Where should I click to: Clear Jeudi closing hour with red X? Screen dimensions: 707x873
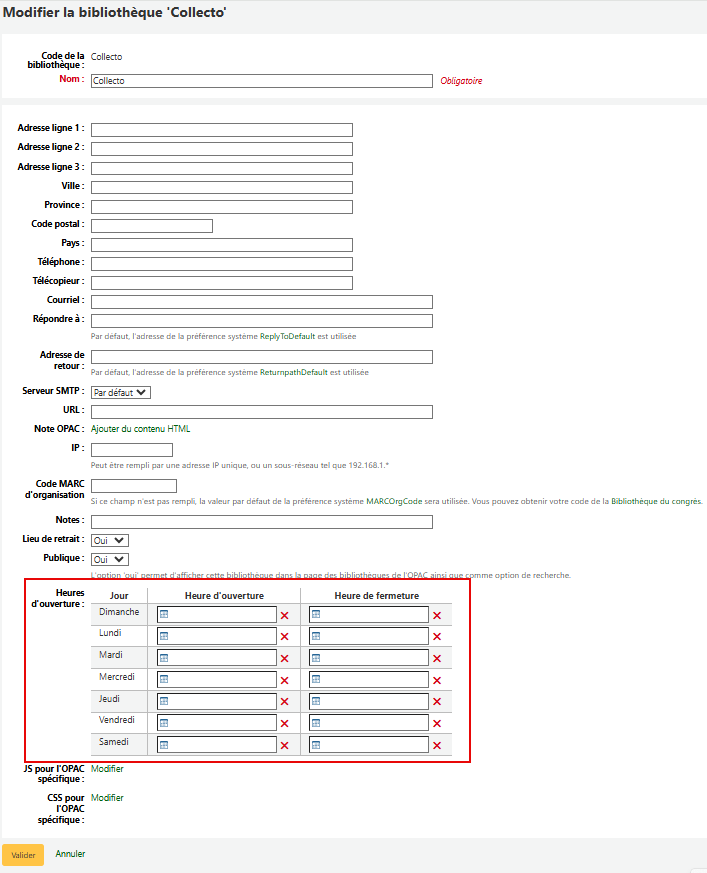(x=437, y=702)
